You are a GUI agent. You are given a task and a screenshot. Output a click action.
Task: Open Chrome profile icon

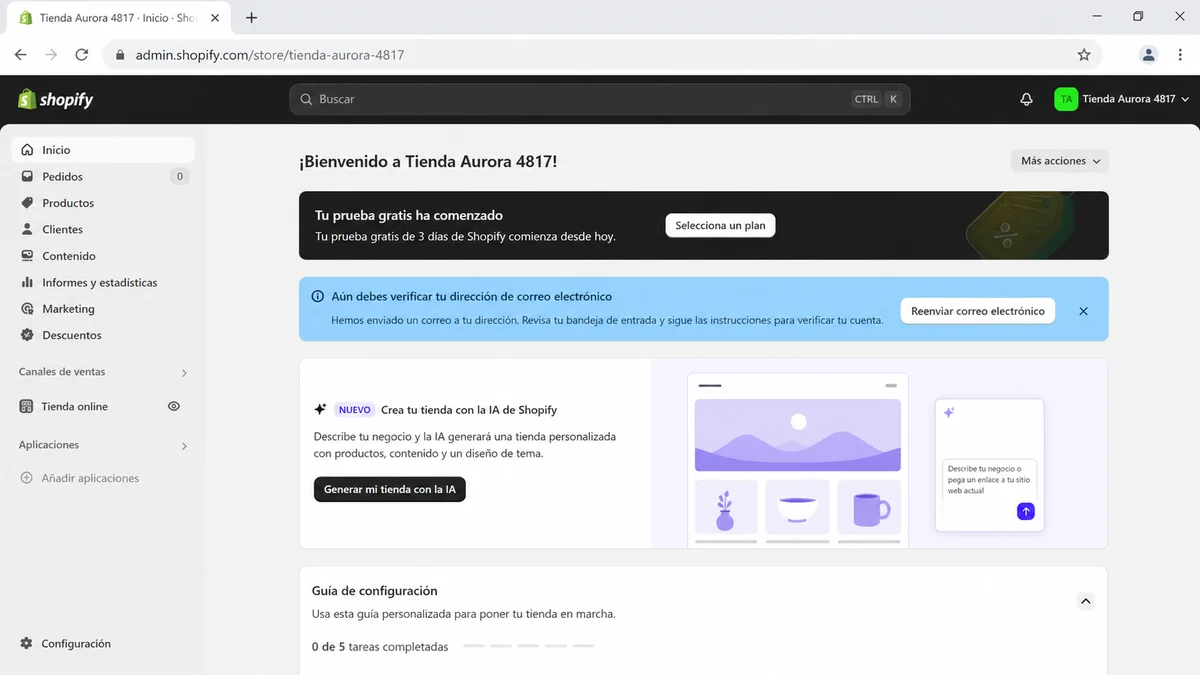click(1149, 55)
